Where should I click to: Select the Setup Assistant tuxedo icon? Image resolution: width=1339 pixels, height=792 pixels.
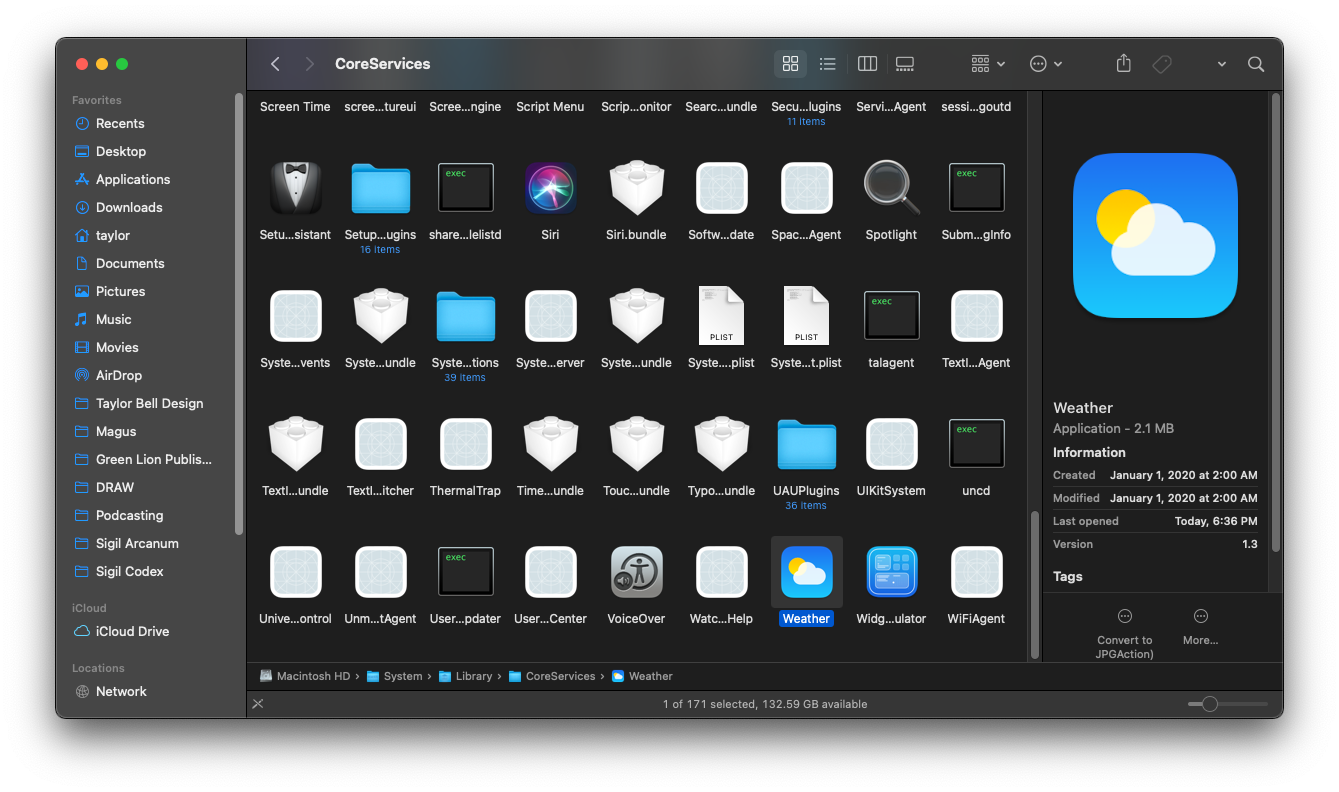coord(295,188)
